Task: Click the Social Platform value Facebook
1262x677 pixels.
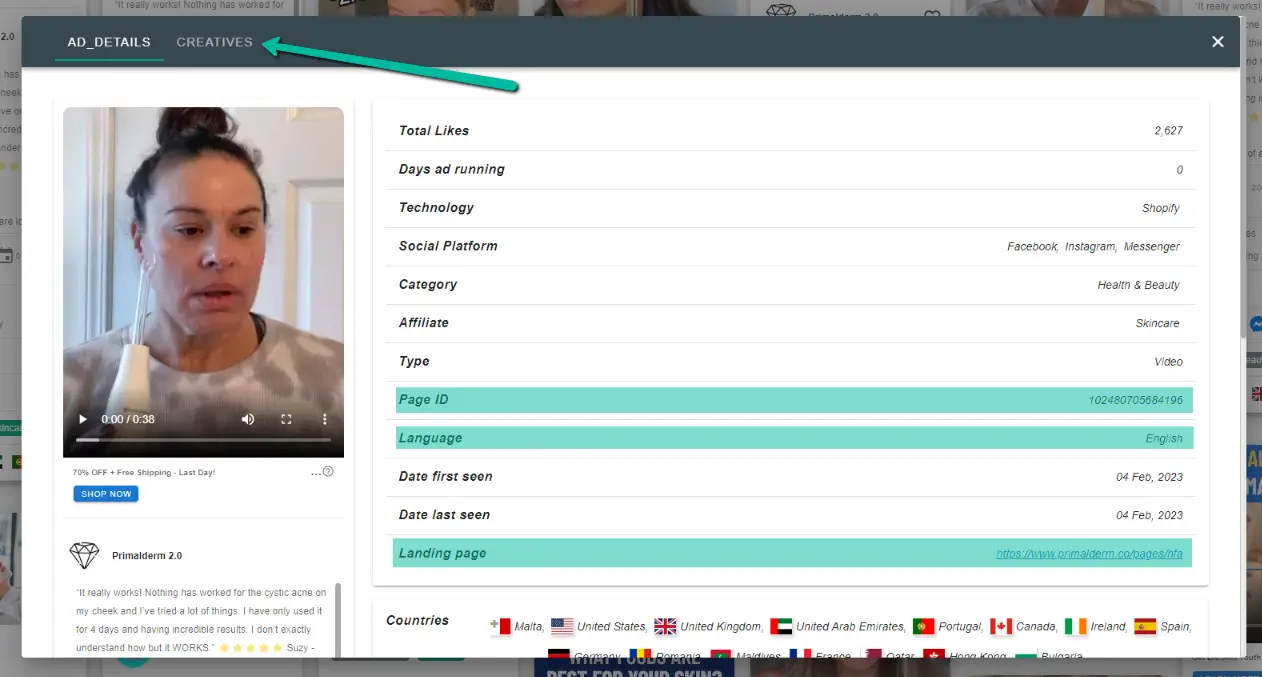Action: click(x=1032, y=246)
